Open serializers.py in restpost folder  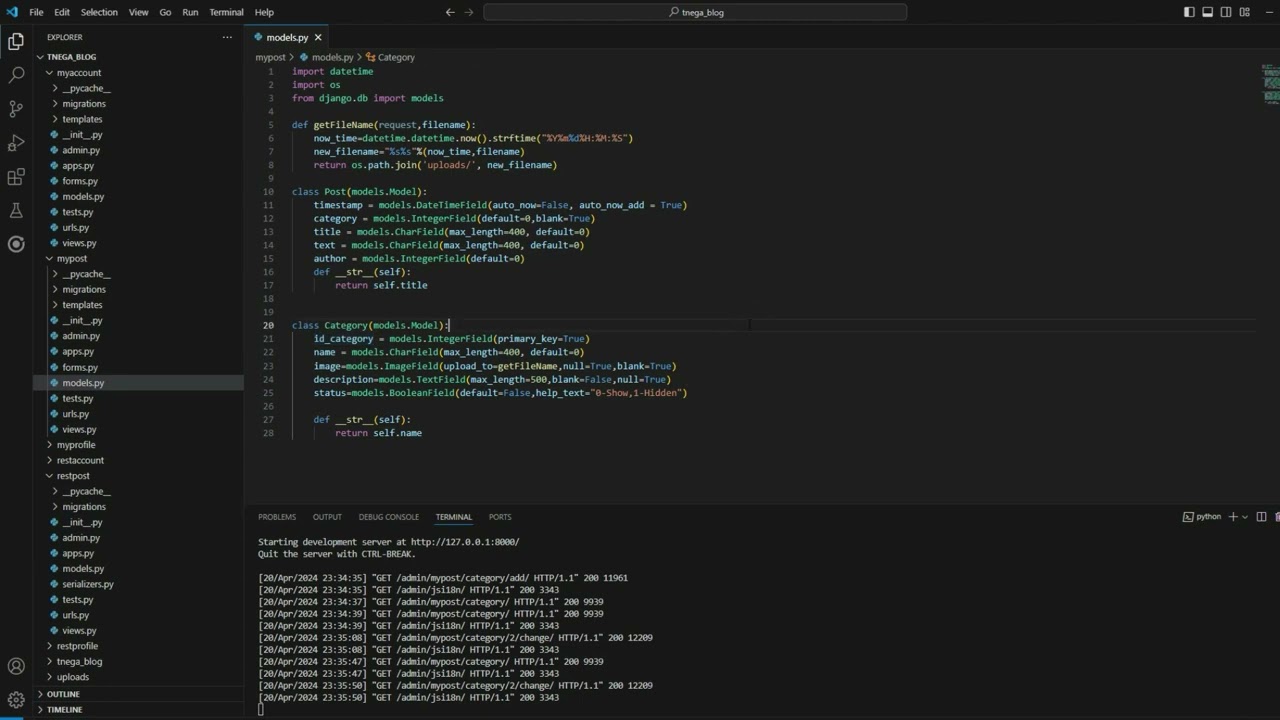point(138,584)
